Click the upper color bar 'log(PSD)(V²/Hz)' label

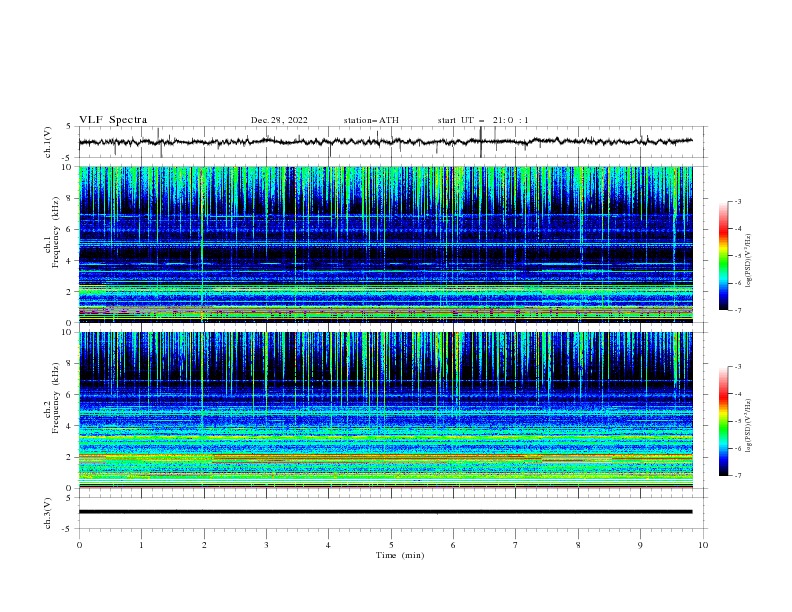tap(748, 261)
